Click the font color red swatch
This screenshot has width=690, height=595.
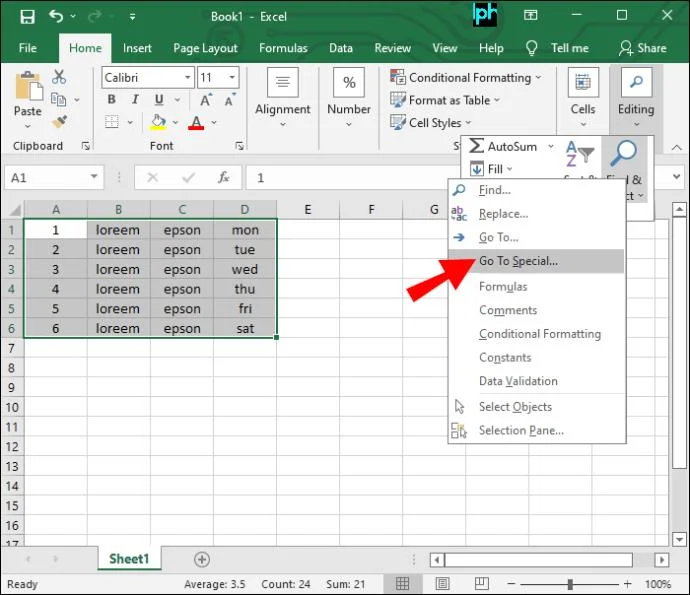pos(196,128)
